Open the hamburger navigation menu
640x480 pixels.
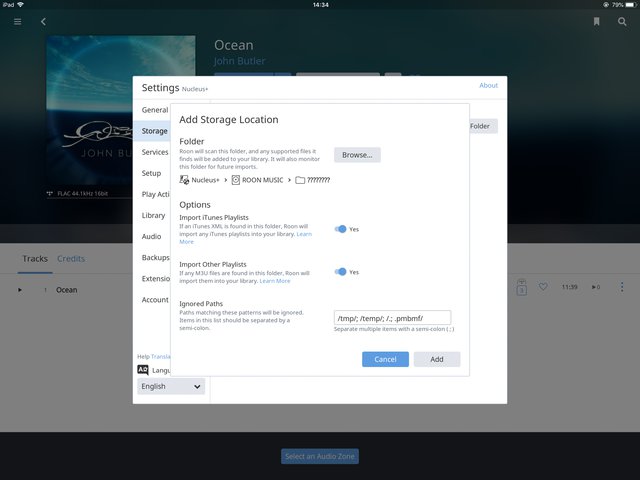pyautogui.click(x=17, y=21)
